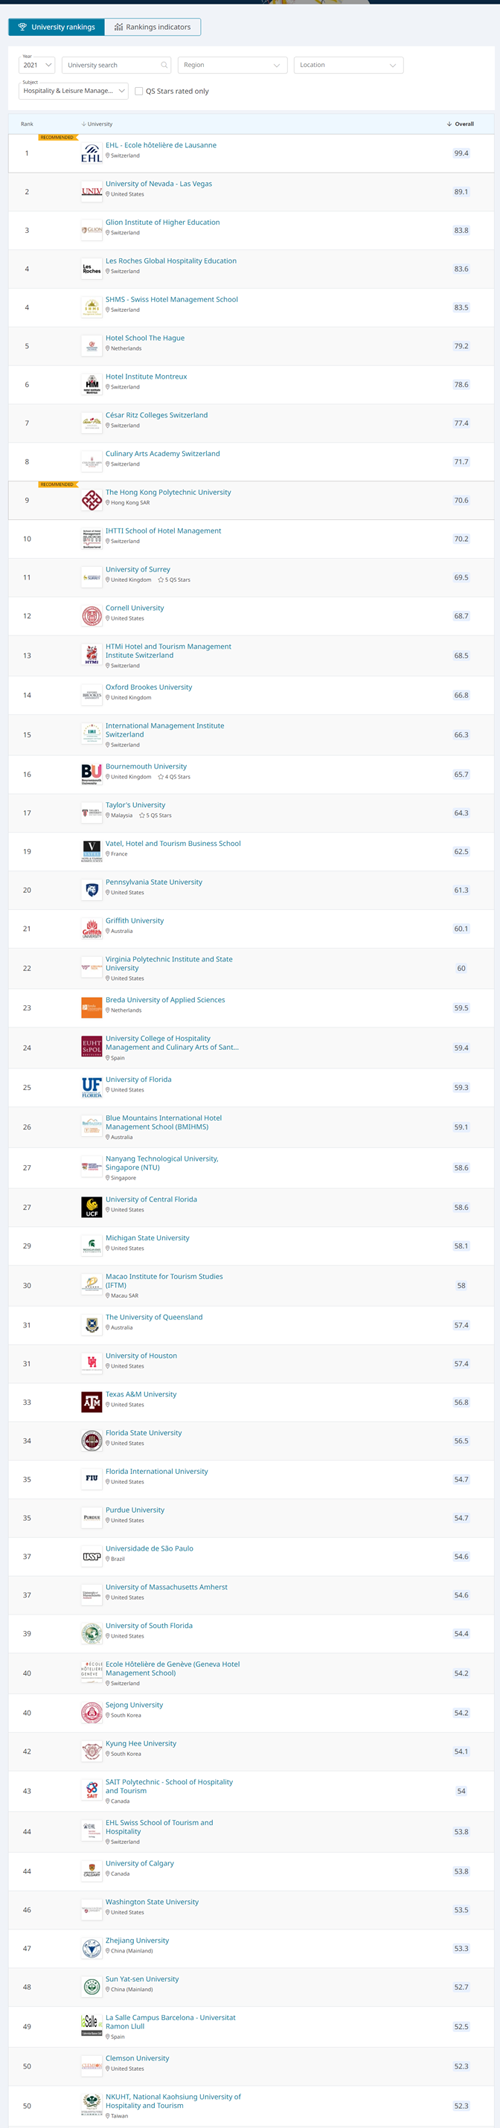Click the EHL Lausanne logo
This screenshot has height=2128, width=500.
tap(92, 154)
